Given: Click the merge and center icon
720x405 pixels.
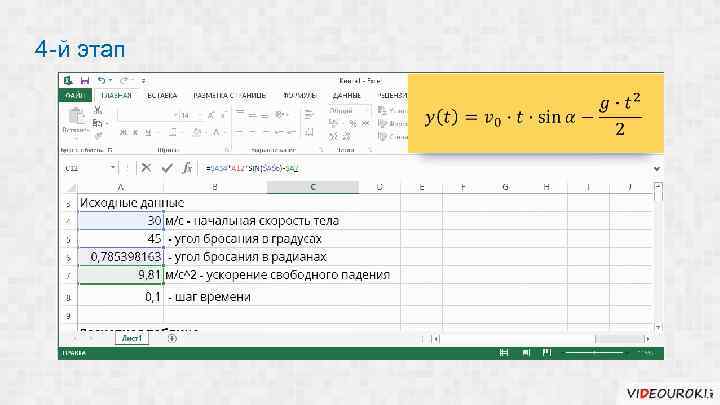Looking at the screenshot, I should (x=309, y=133).
